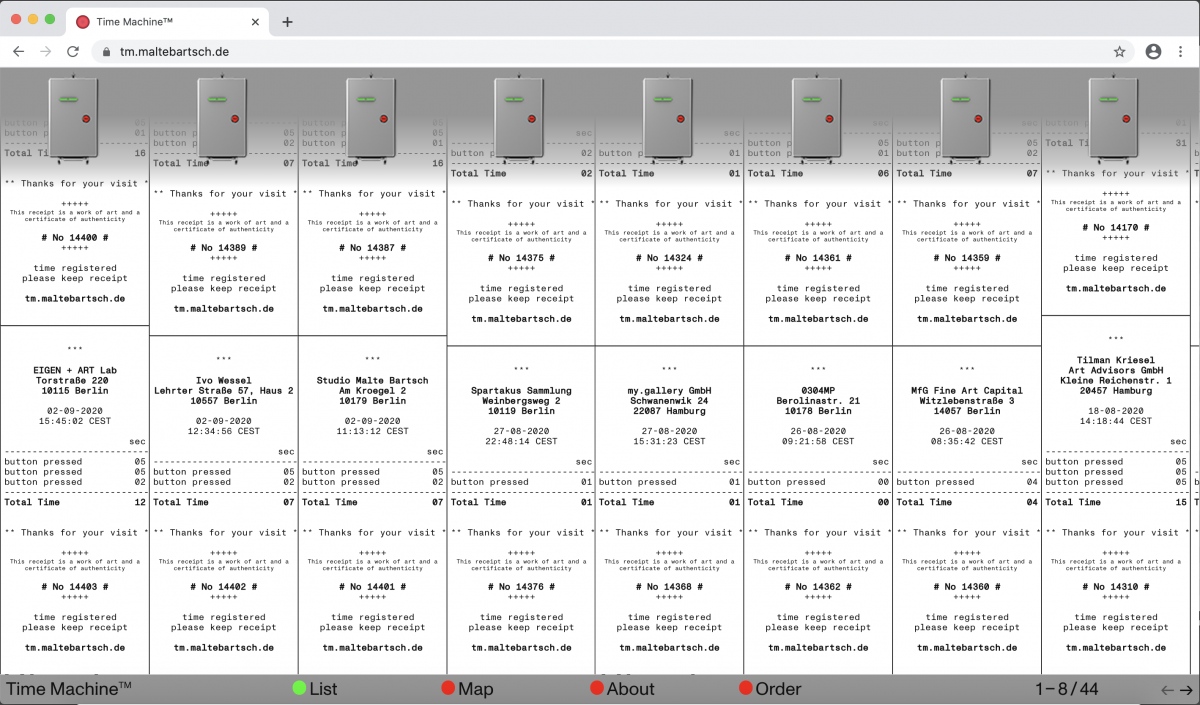This screenshot has width=1200, height=705.
Task: Open Chrome three-dot menu
Action: point(1181,51)
